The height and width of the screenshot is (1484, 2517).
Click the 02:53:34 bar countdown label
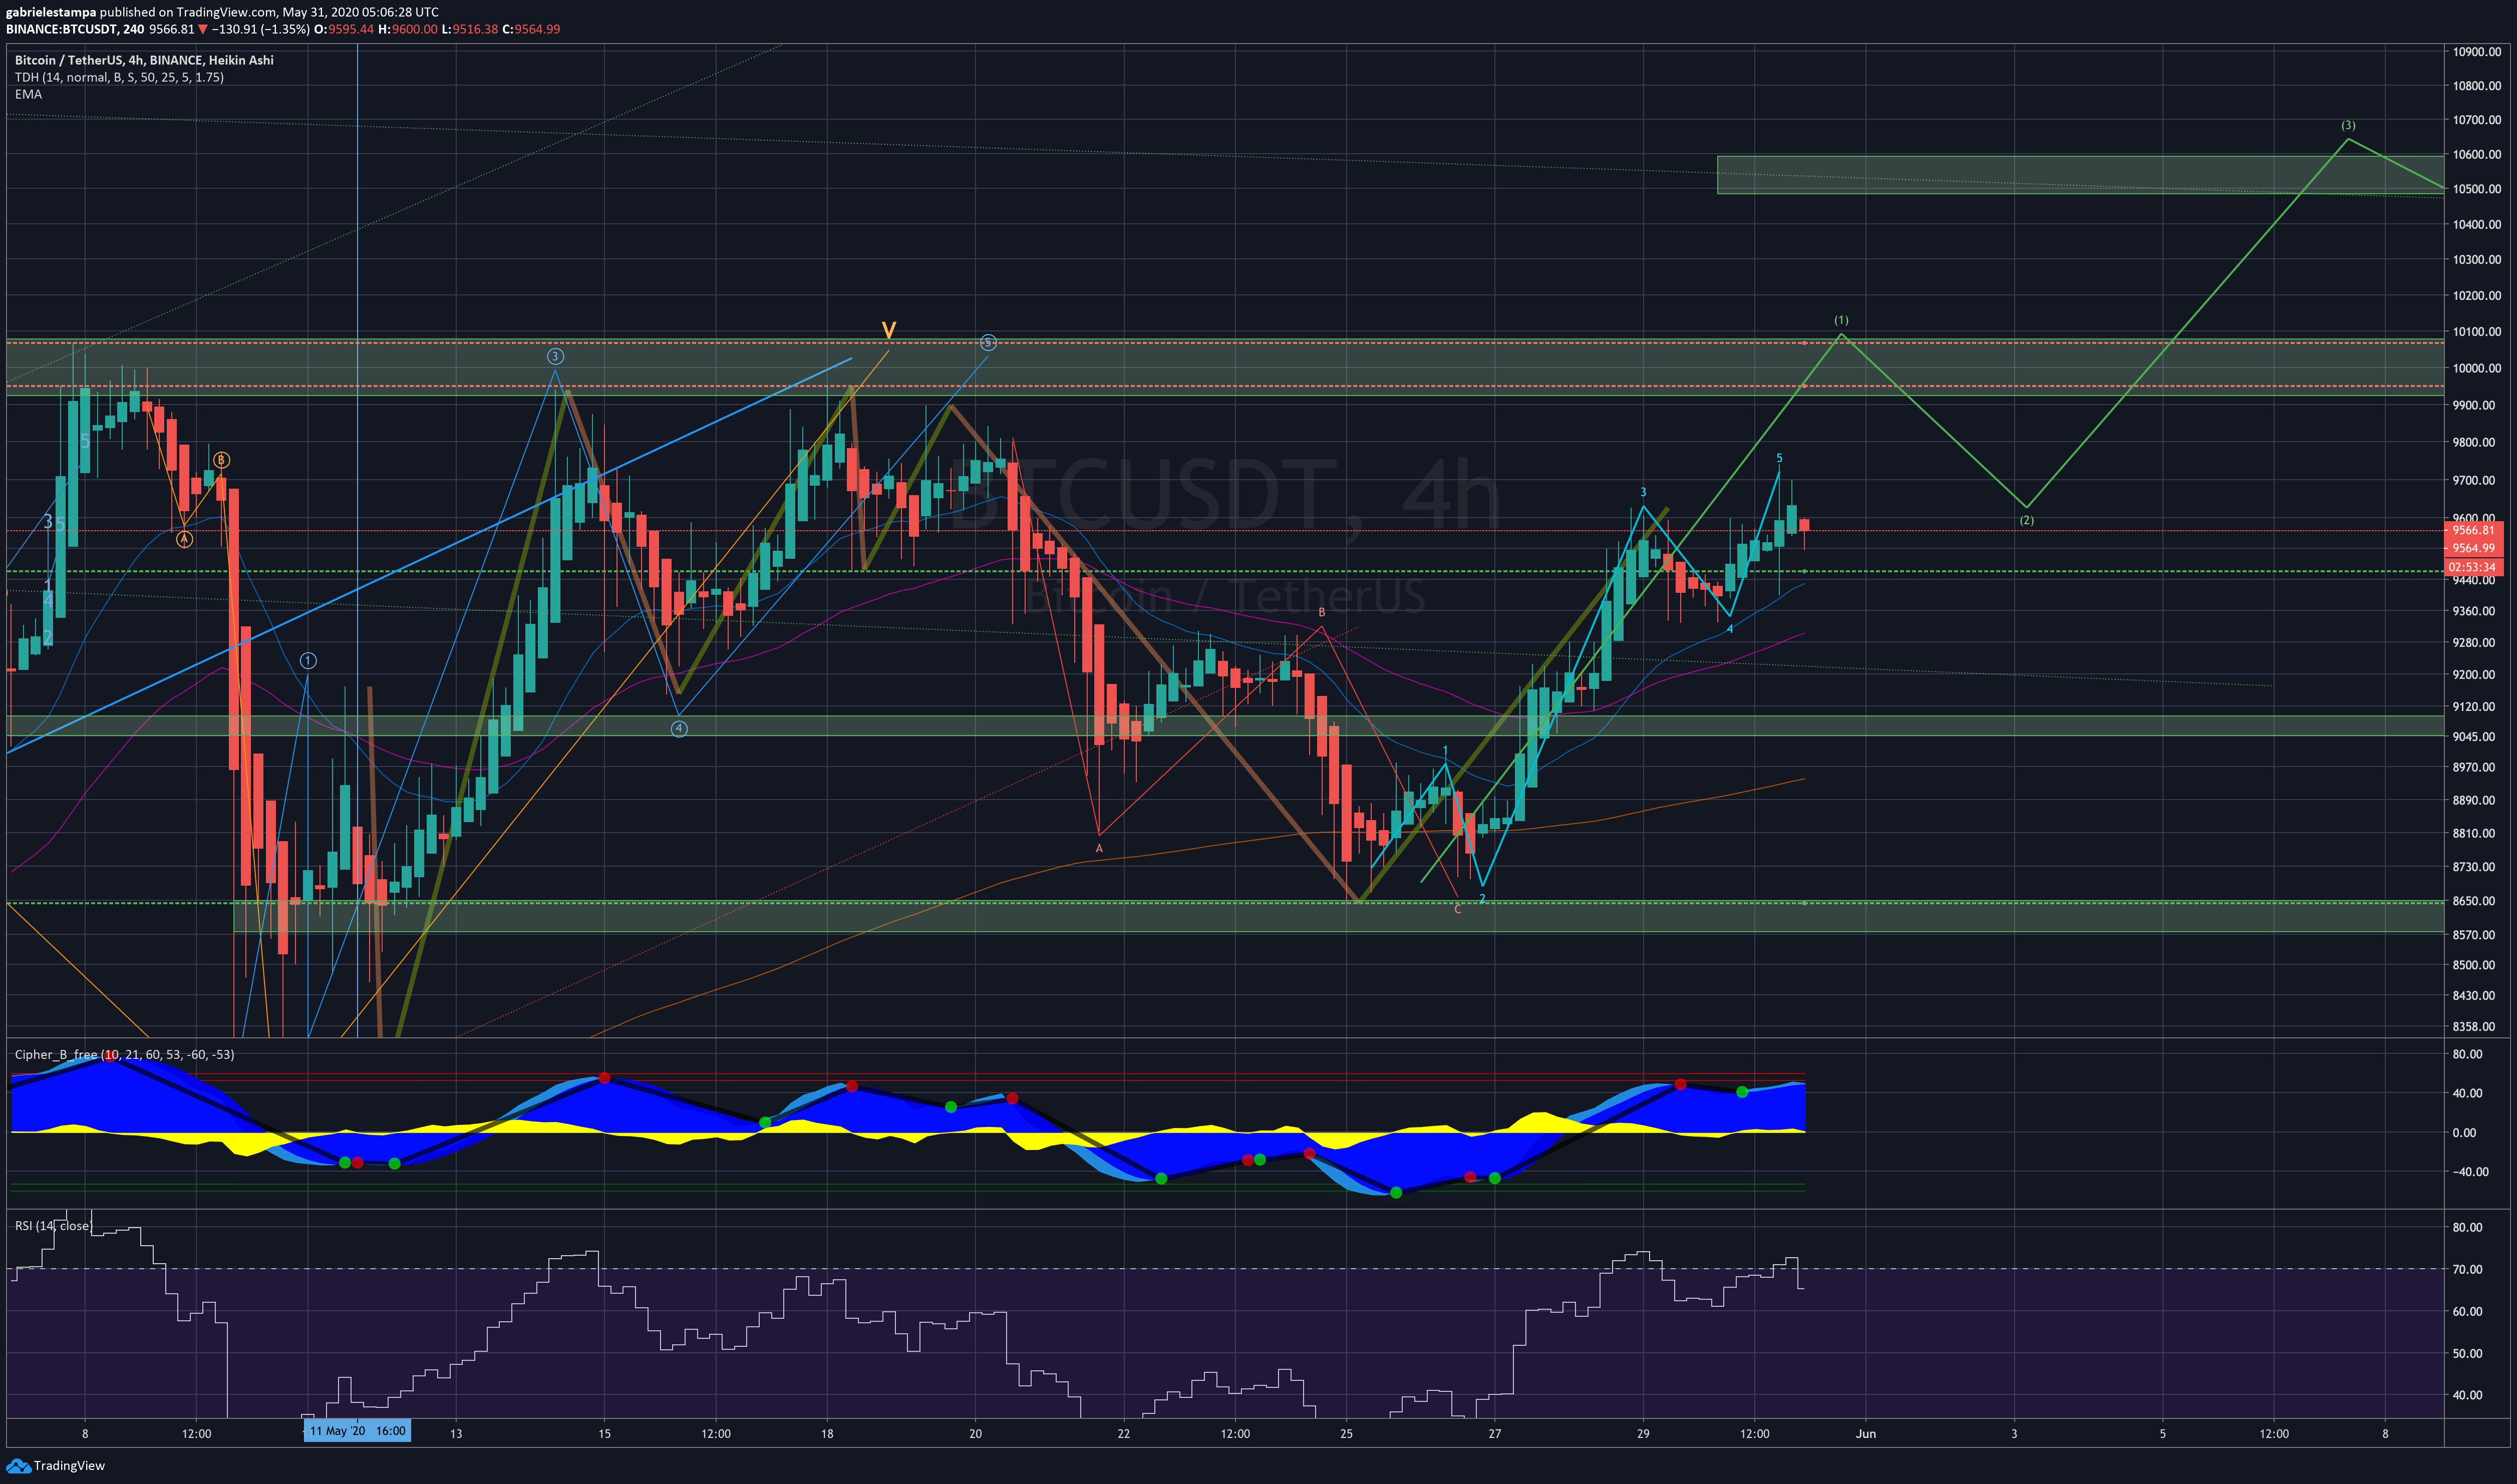(2472, 567)
